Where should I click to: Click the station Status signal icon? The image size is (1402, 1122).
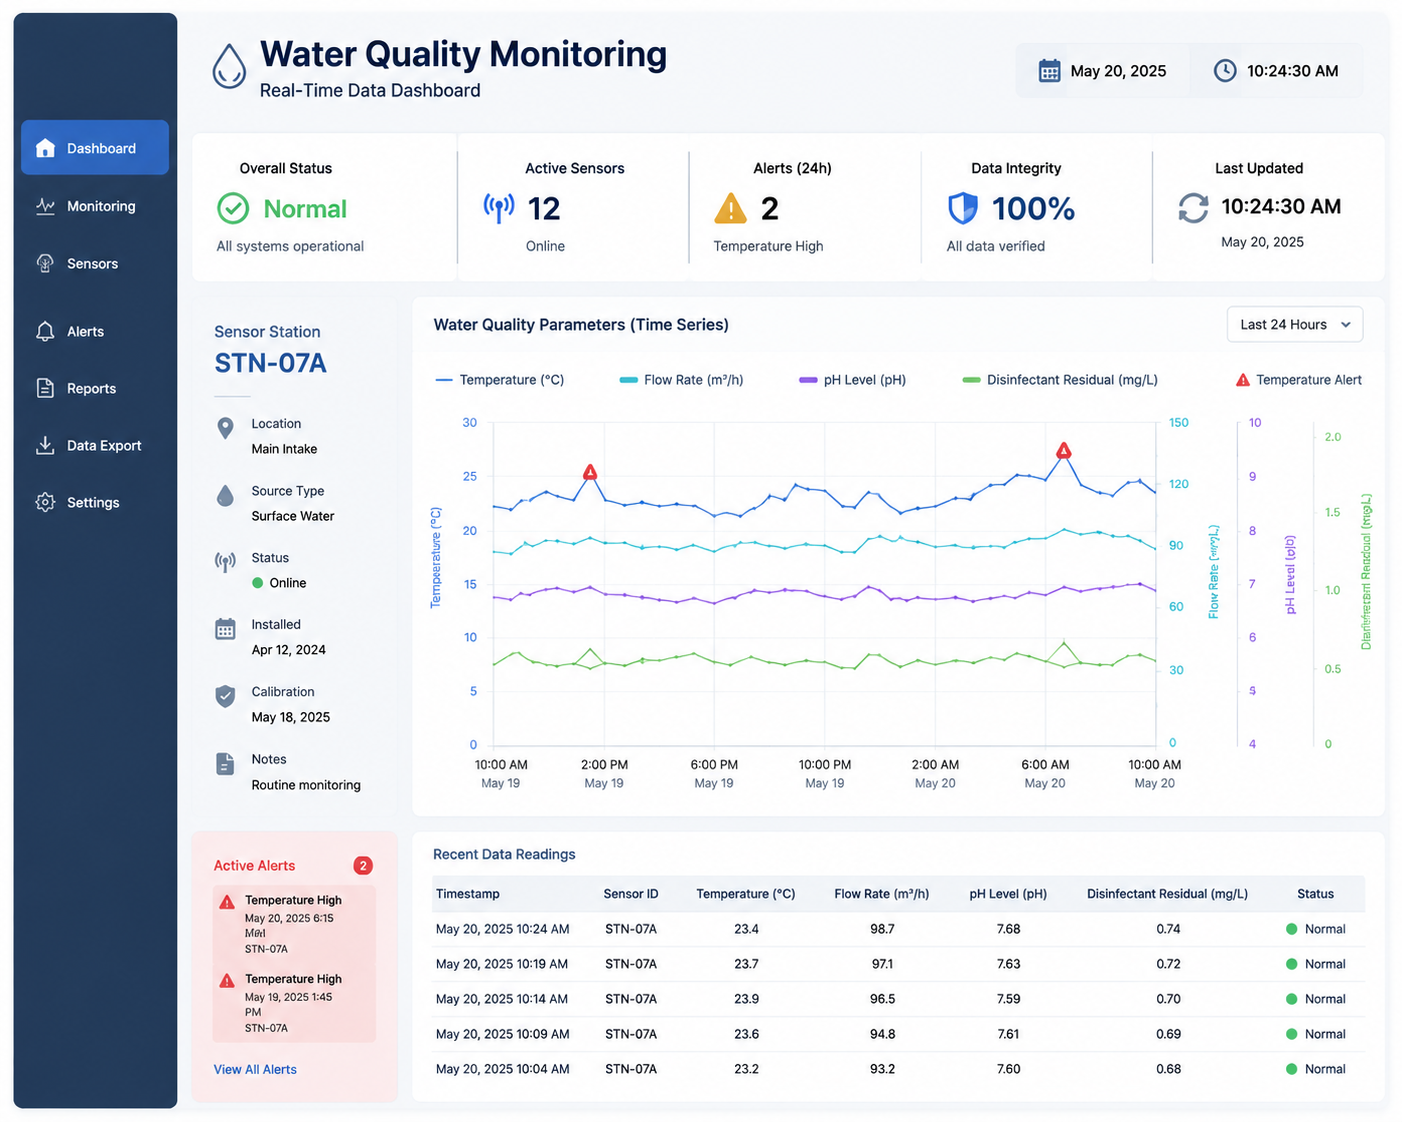click(226, 562)
